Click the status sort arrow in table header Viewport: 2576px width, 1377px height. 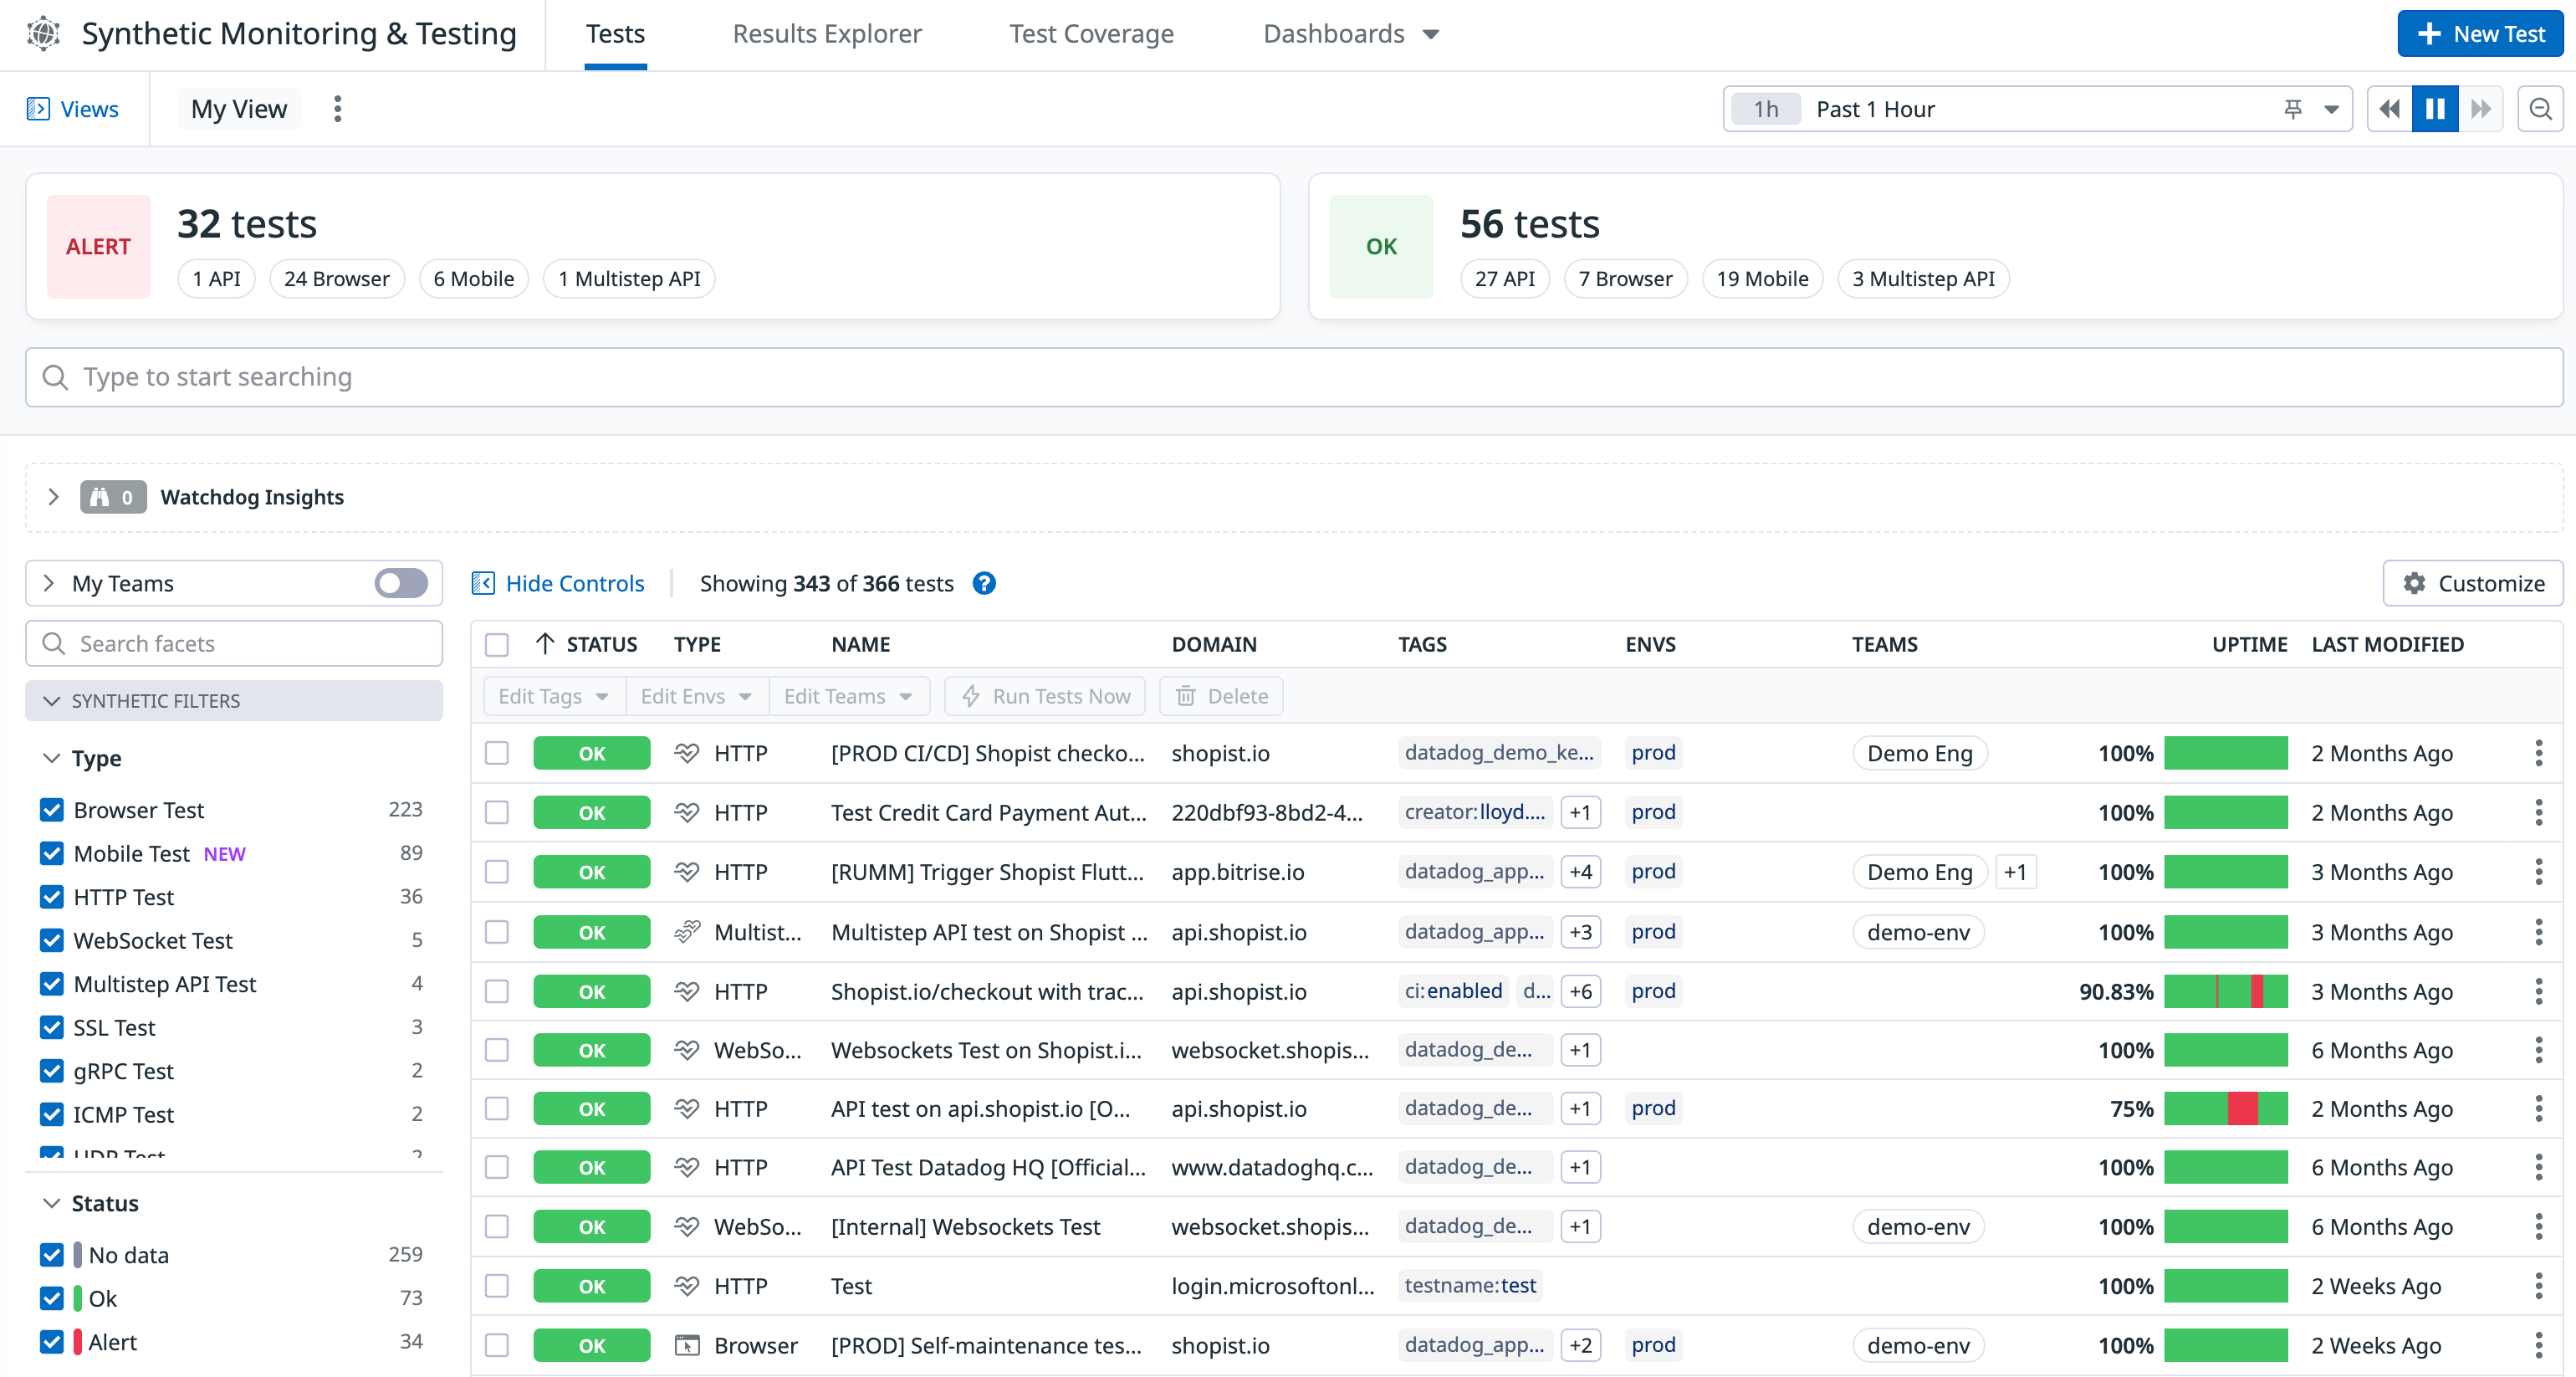pyautogui.click(x=545, y=643)
